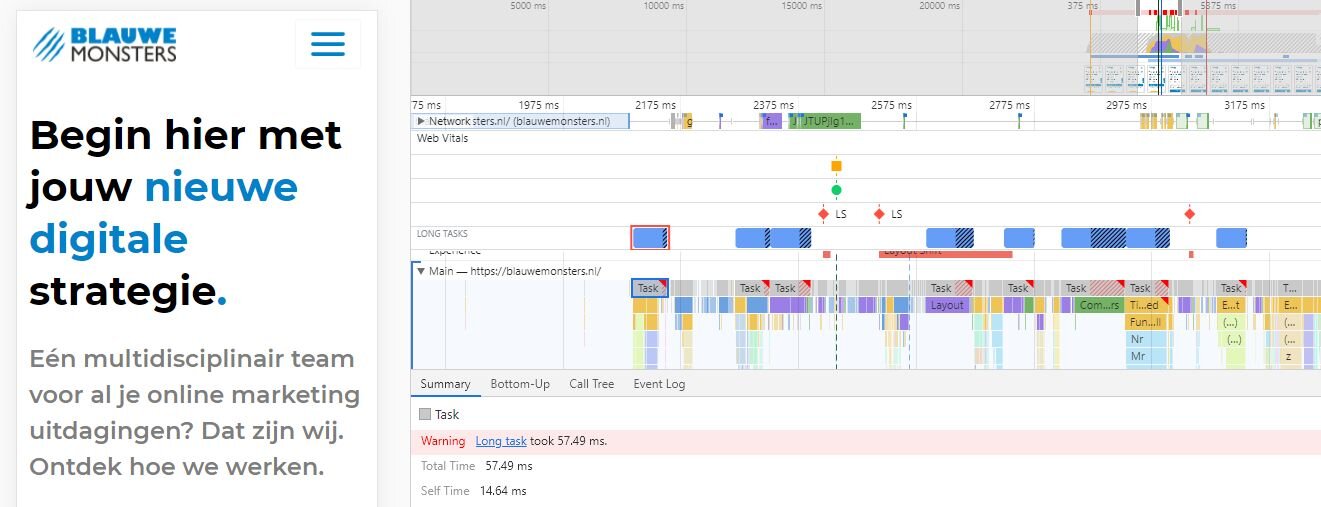Switch to the Bottom-Up tab
Viewport: 1321px width, 507px height.
(520, 384)
